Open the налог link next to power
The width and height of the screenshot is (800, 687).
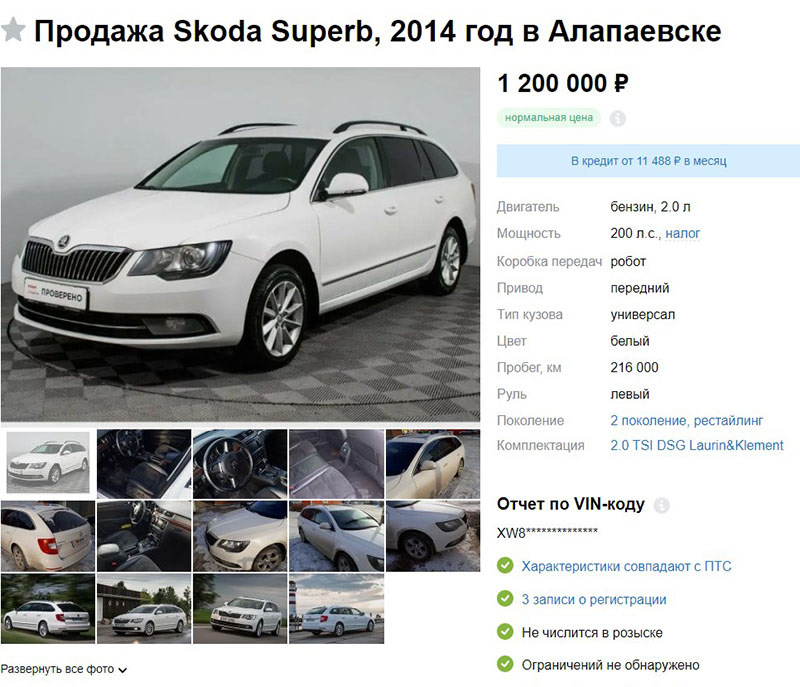[x=682, y=234]
